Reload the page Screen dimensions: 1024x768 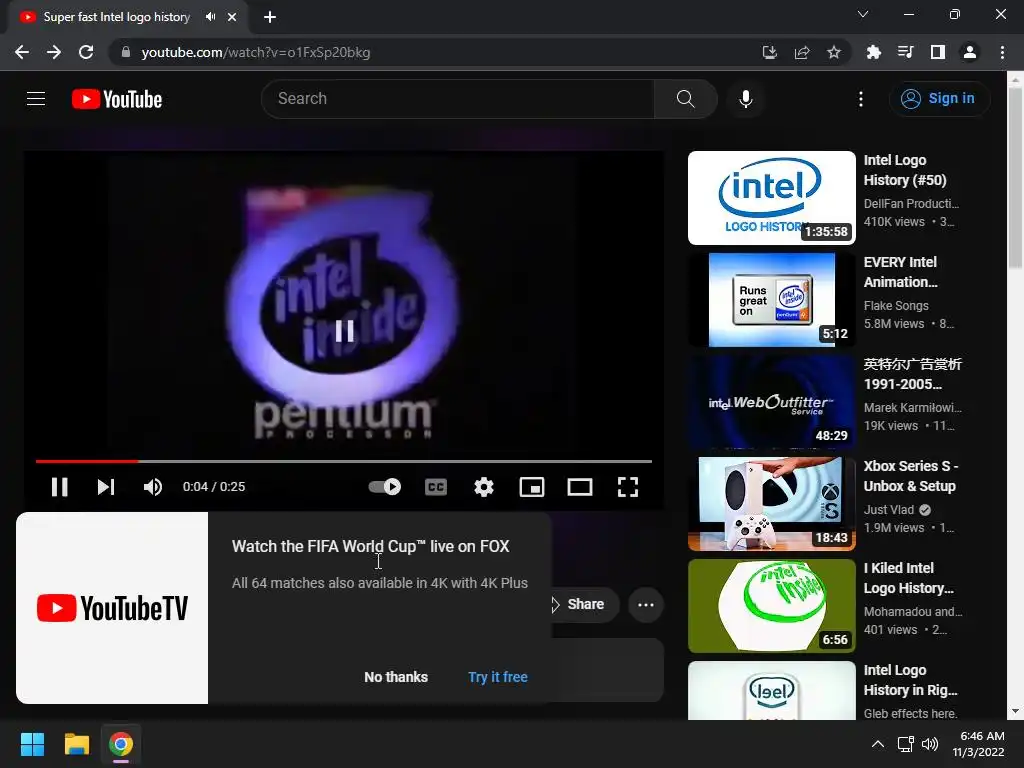click(x=86, y=52)
